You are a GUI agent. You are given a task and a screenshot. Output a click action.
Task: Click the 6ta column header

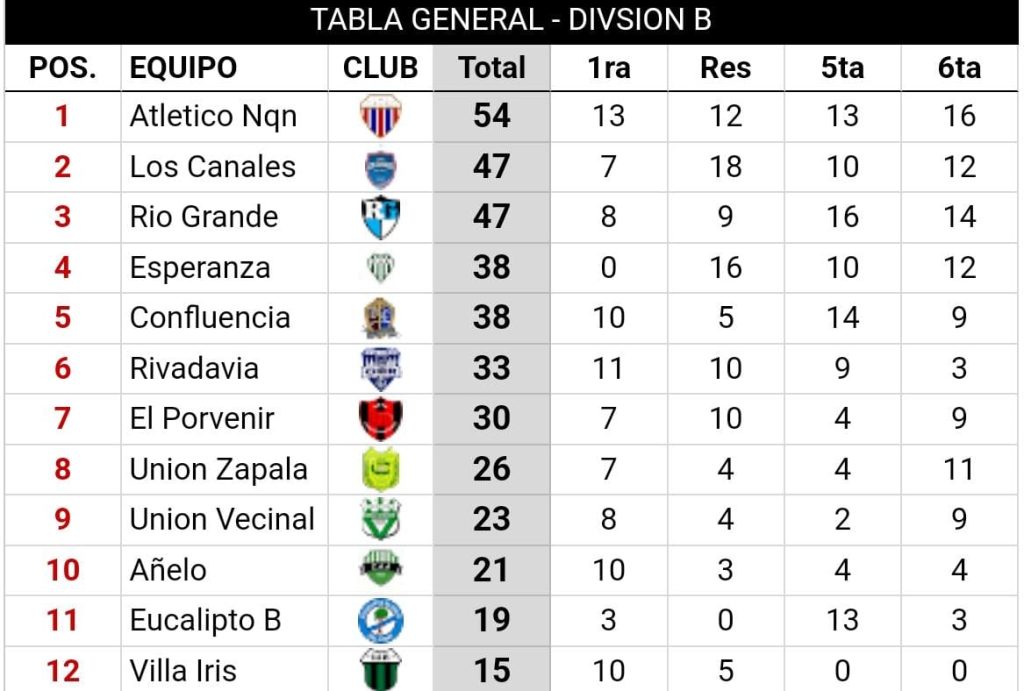959,68
